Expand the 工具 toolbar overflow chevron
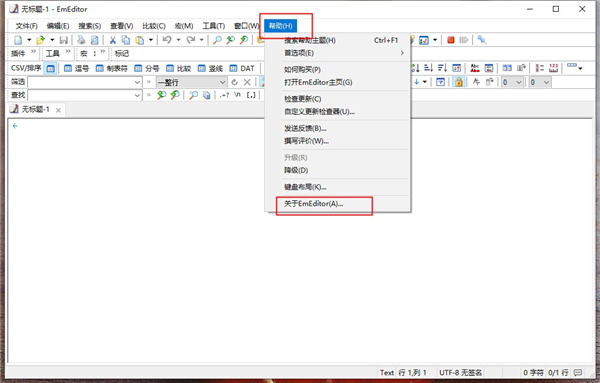The height and width of the screenshot is (383, 600). (68, 51)
